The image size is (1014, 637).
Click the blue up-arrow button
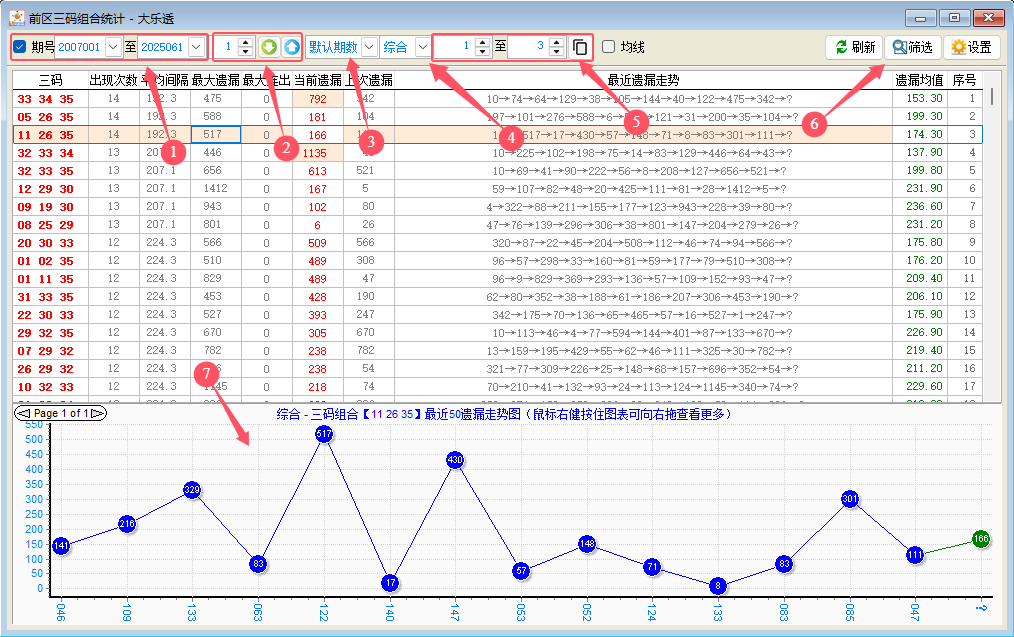(x=290, y=47)
